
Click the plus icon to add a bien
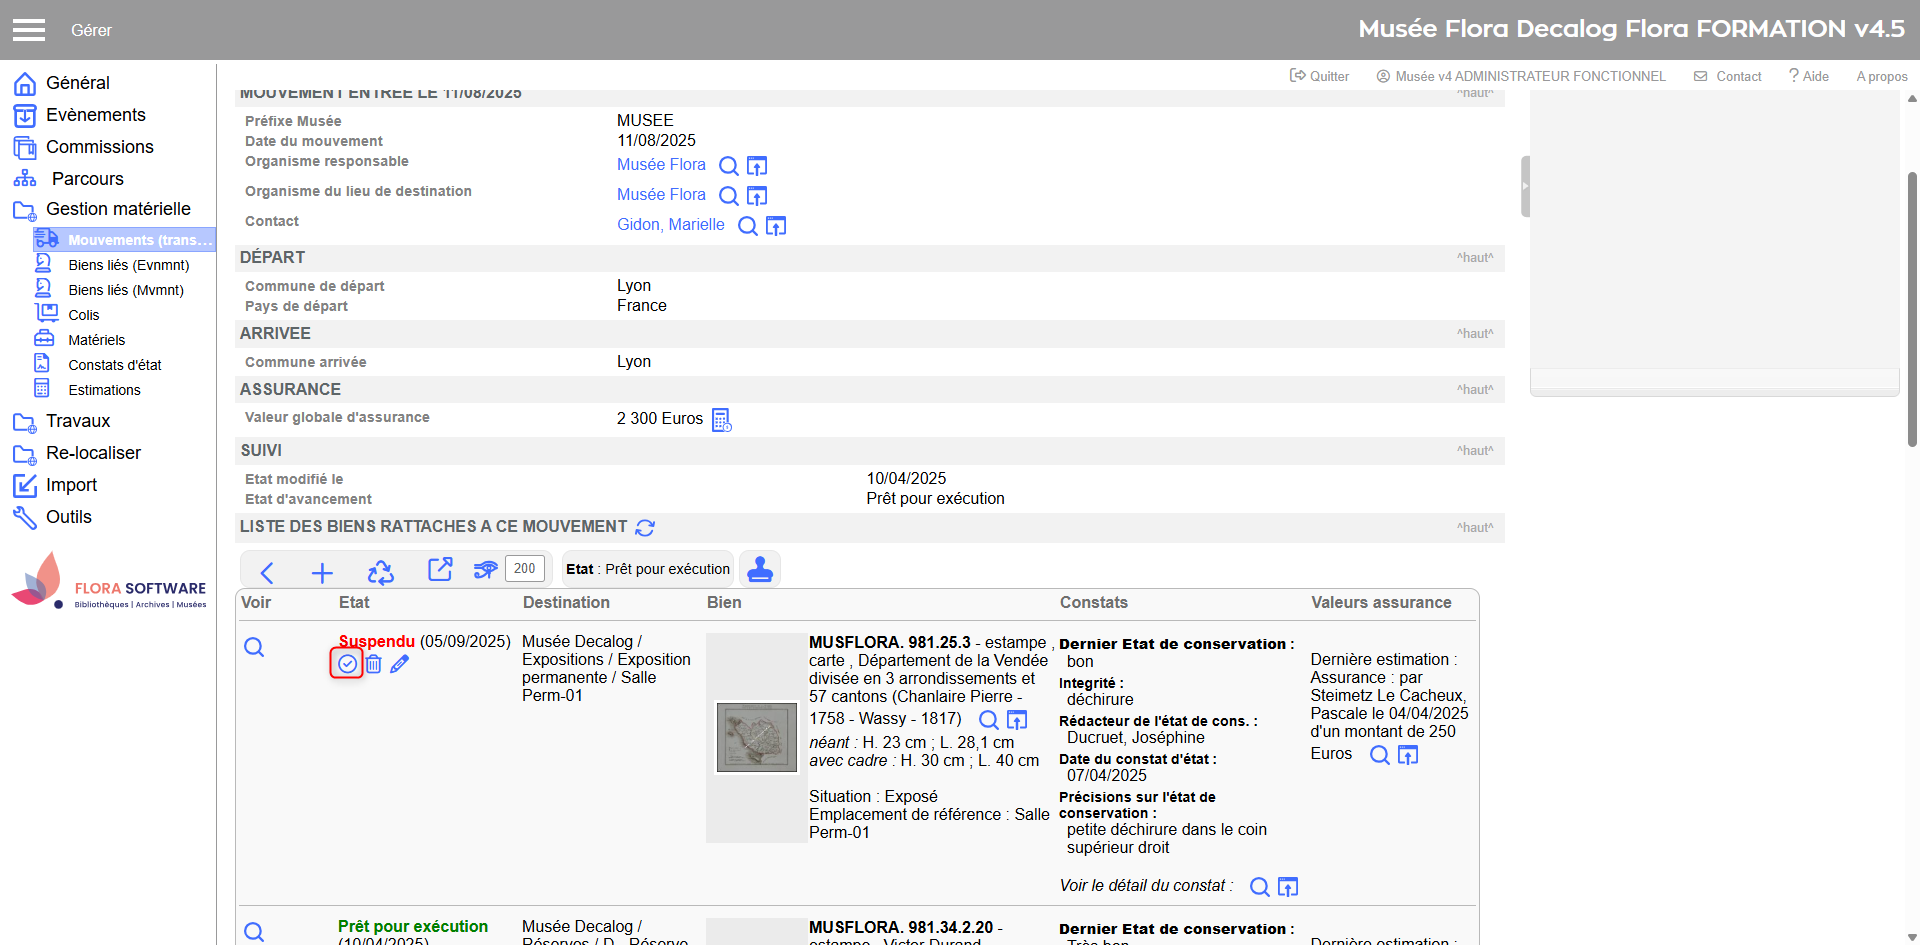322,572
